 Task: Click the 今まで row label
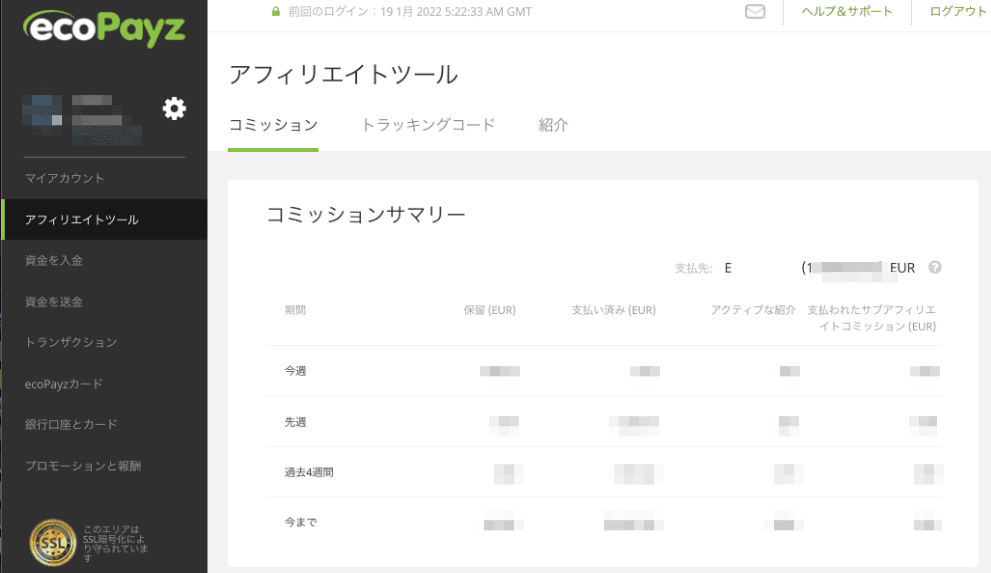pos(300,522)
